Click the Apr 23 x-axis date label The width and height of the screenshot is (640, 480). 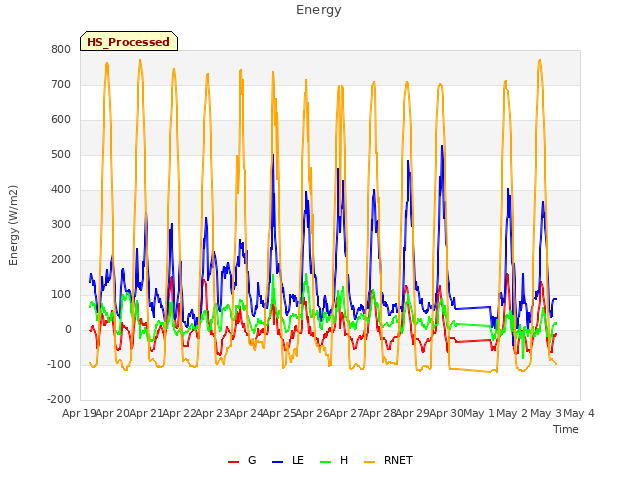point(213,413)
